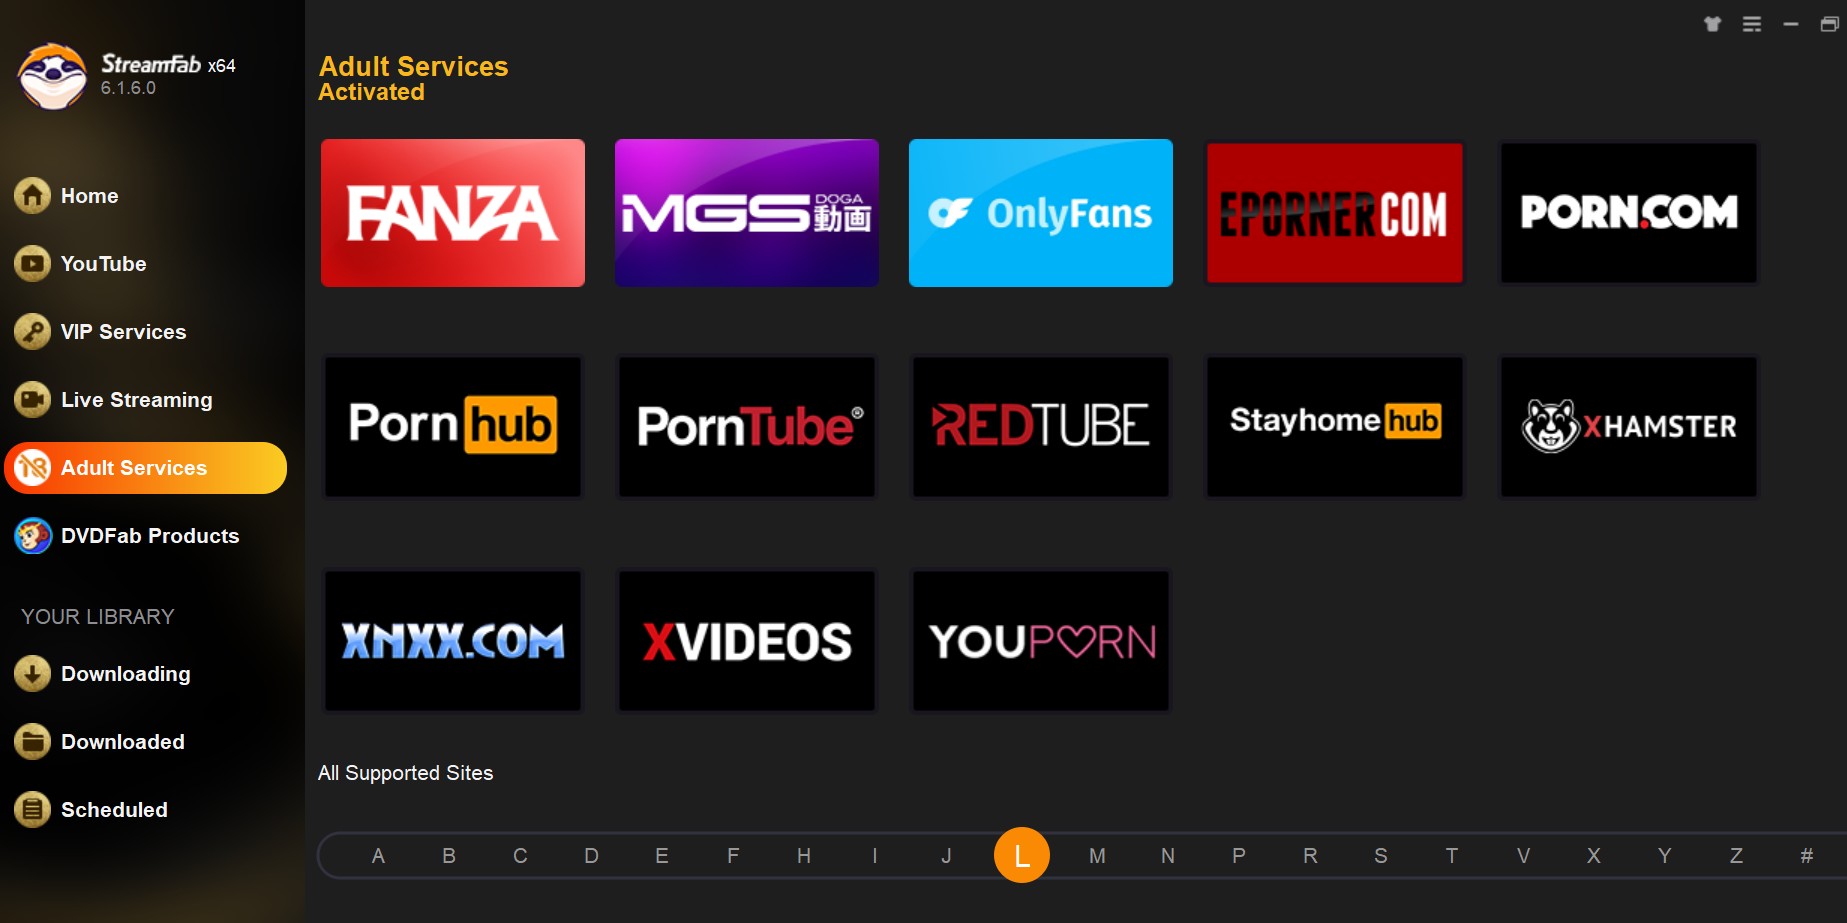Minimize the StreamFab window
This screenshot has width=1847, height=923.
coord(1791,24)
